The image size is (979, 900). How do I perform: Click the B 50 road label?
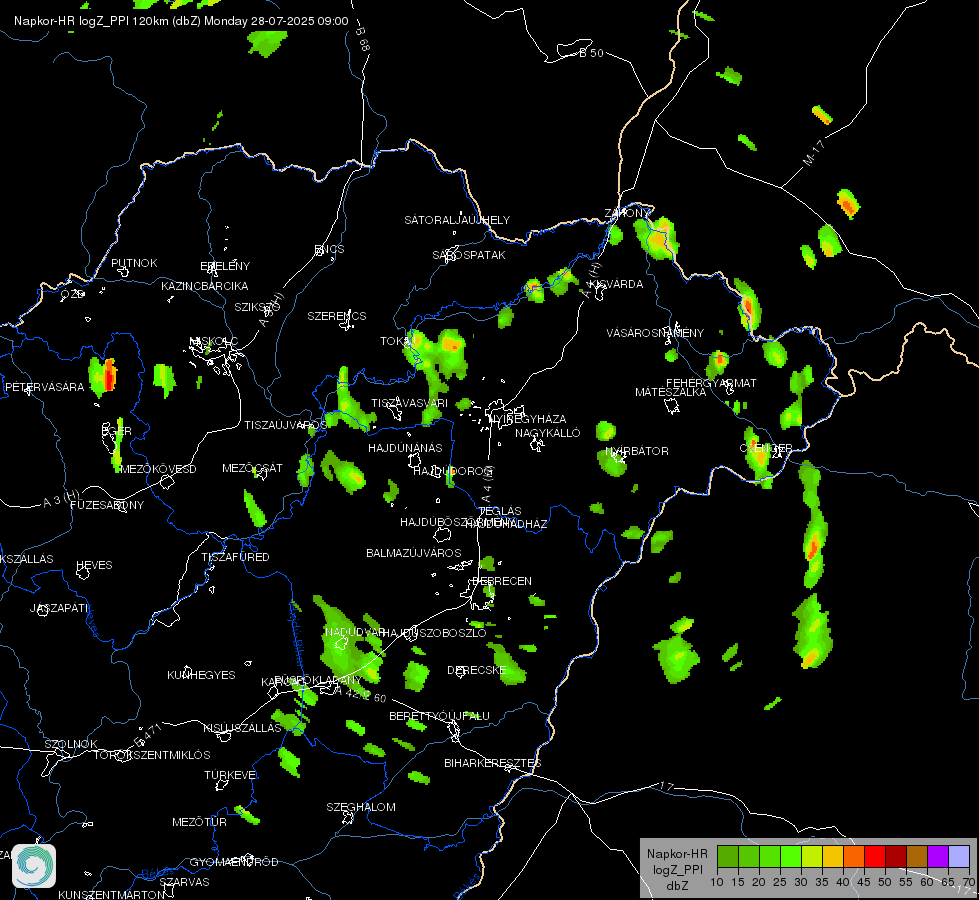click(591, 53)
